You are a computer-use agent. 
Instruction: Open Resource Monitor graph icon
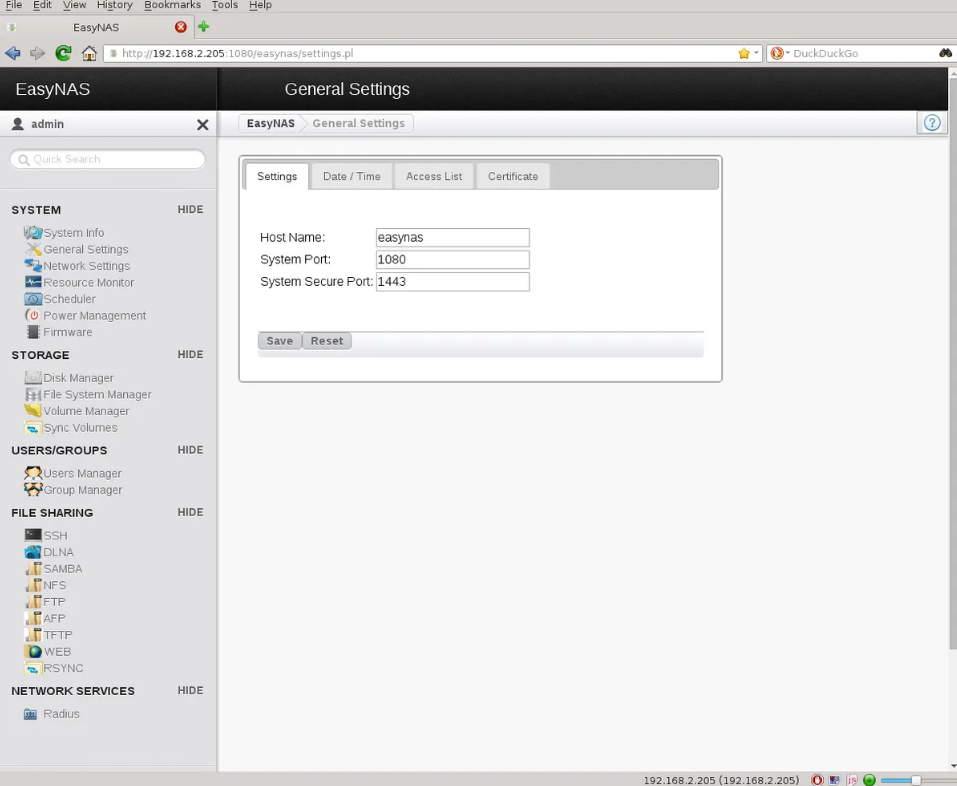[x=33, y=282]
